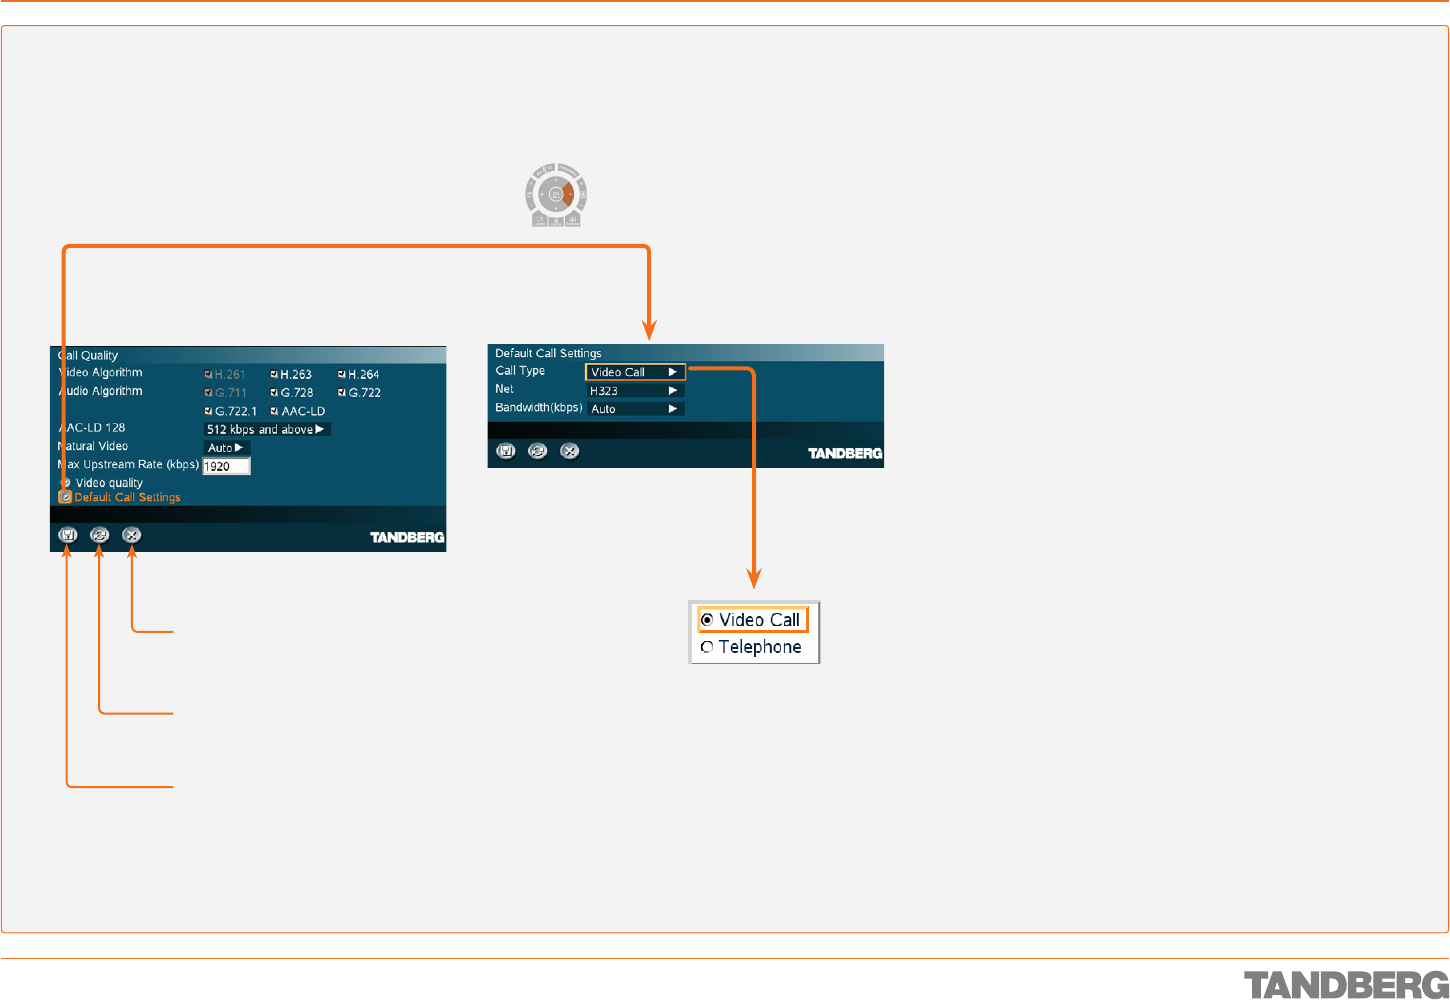The width and height of the screenshot is (1450, 1000).
Task: Toggle the G.728 audio algorithm checkbox
Action: [x=274, y=393]
